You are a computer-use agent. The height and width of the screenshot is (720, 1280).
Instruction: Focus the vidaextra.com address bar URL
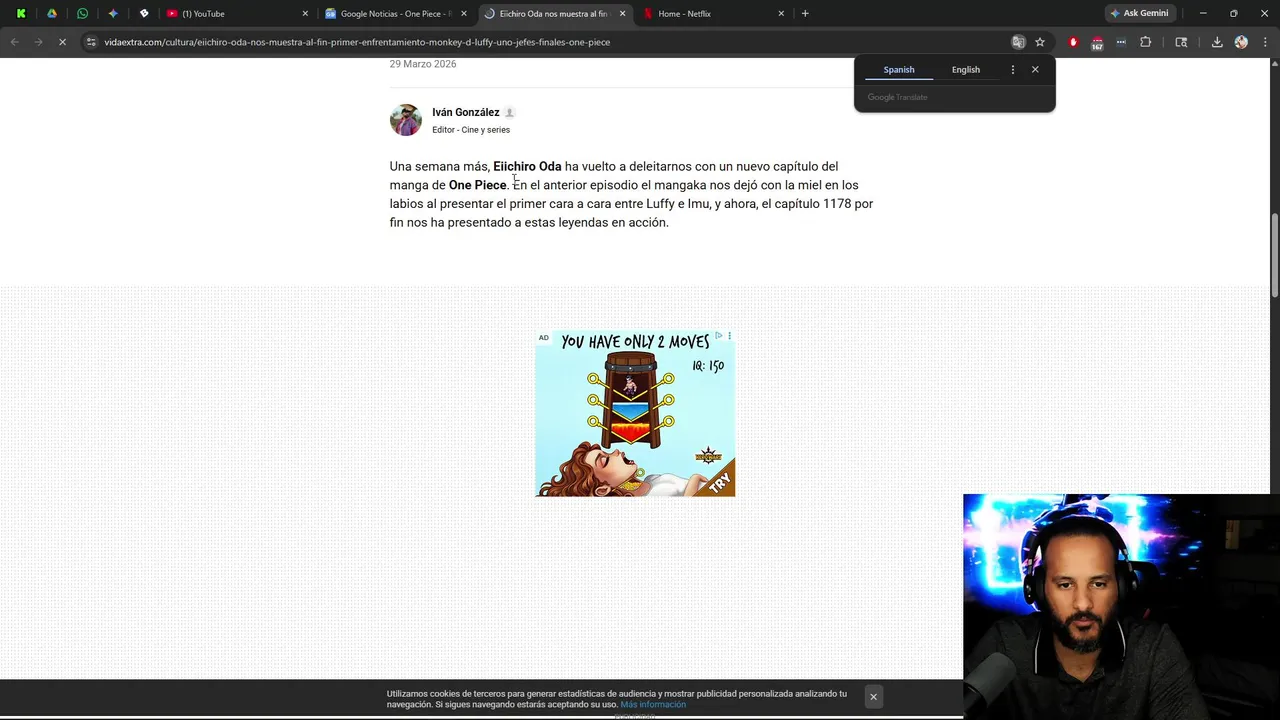tap(357, 42)
